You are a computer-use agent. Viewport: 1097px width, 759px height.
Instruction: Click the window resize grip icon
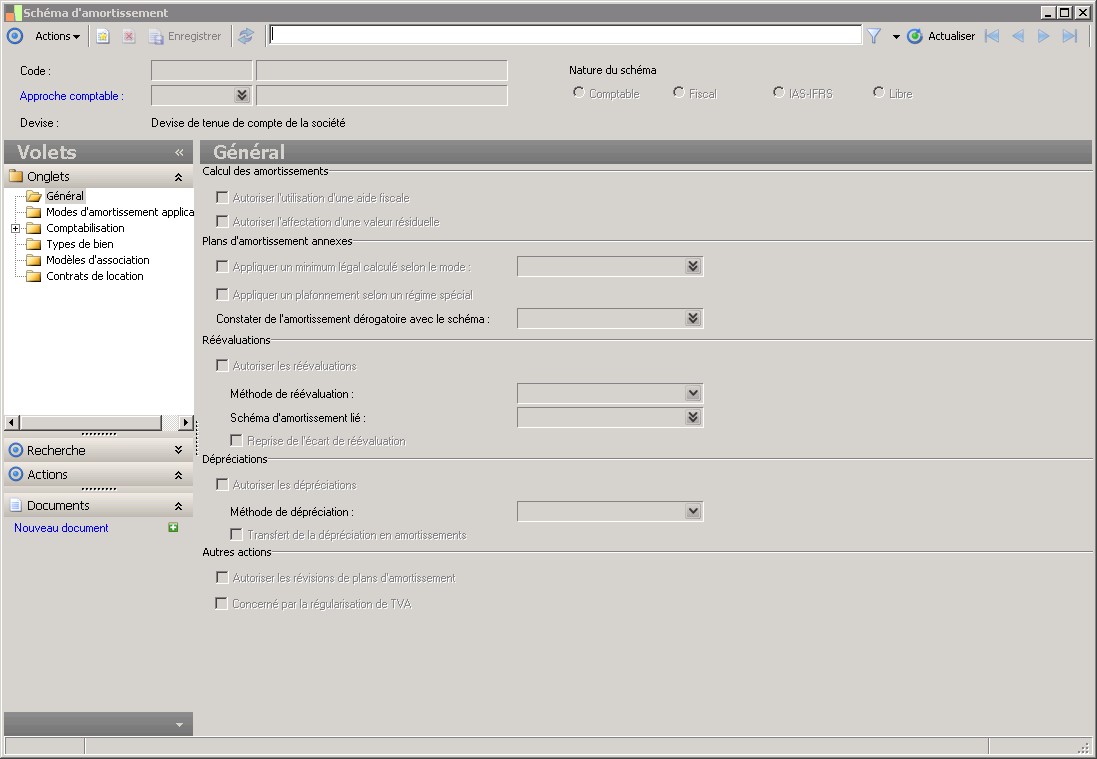point(1084,747)
